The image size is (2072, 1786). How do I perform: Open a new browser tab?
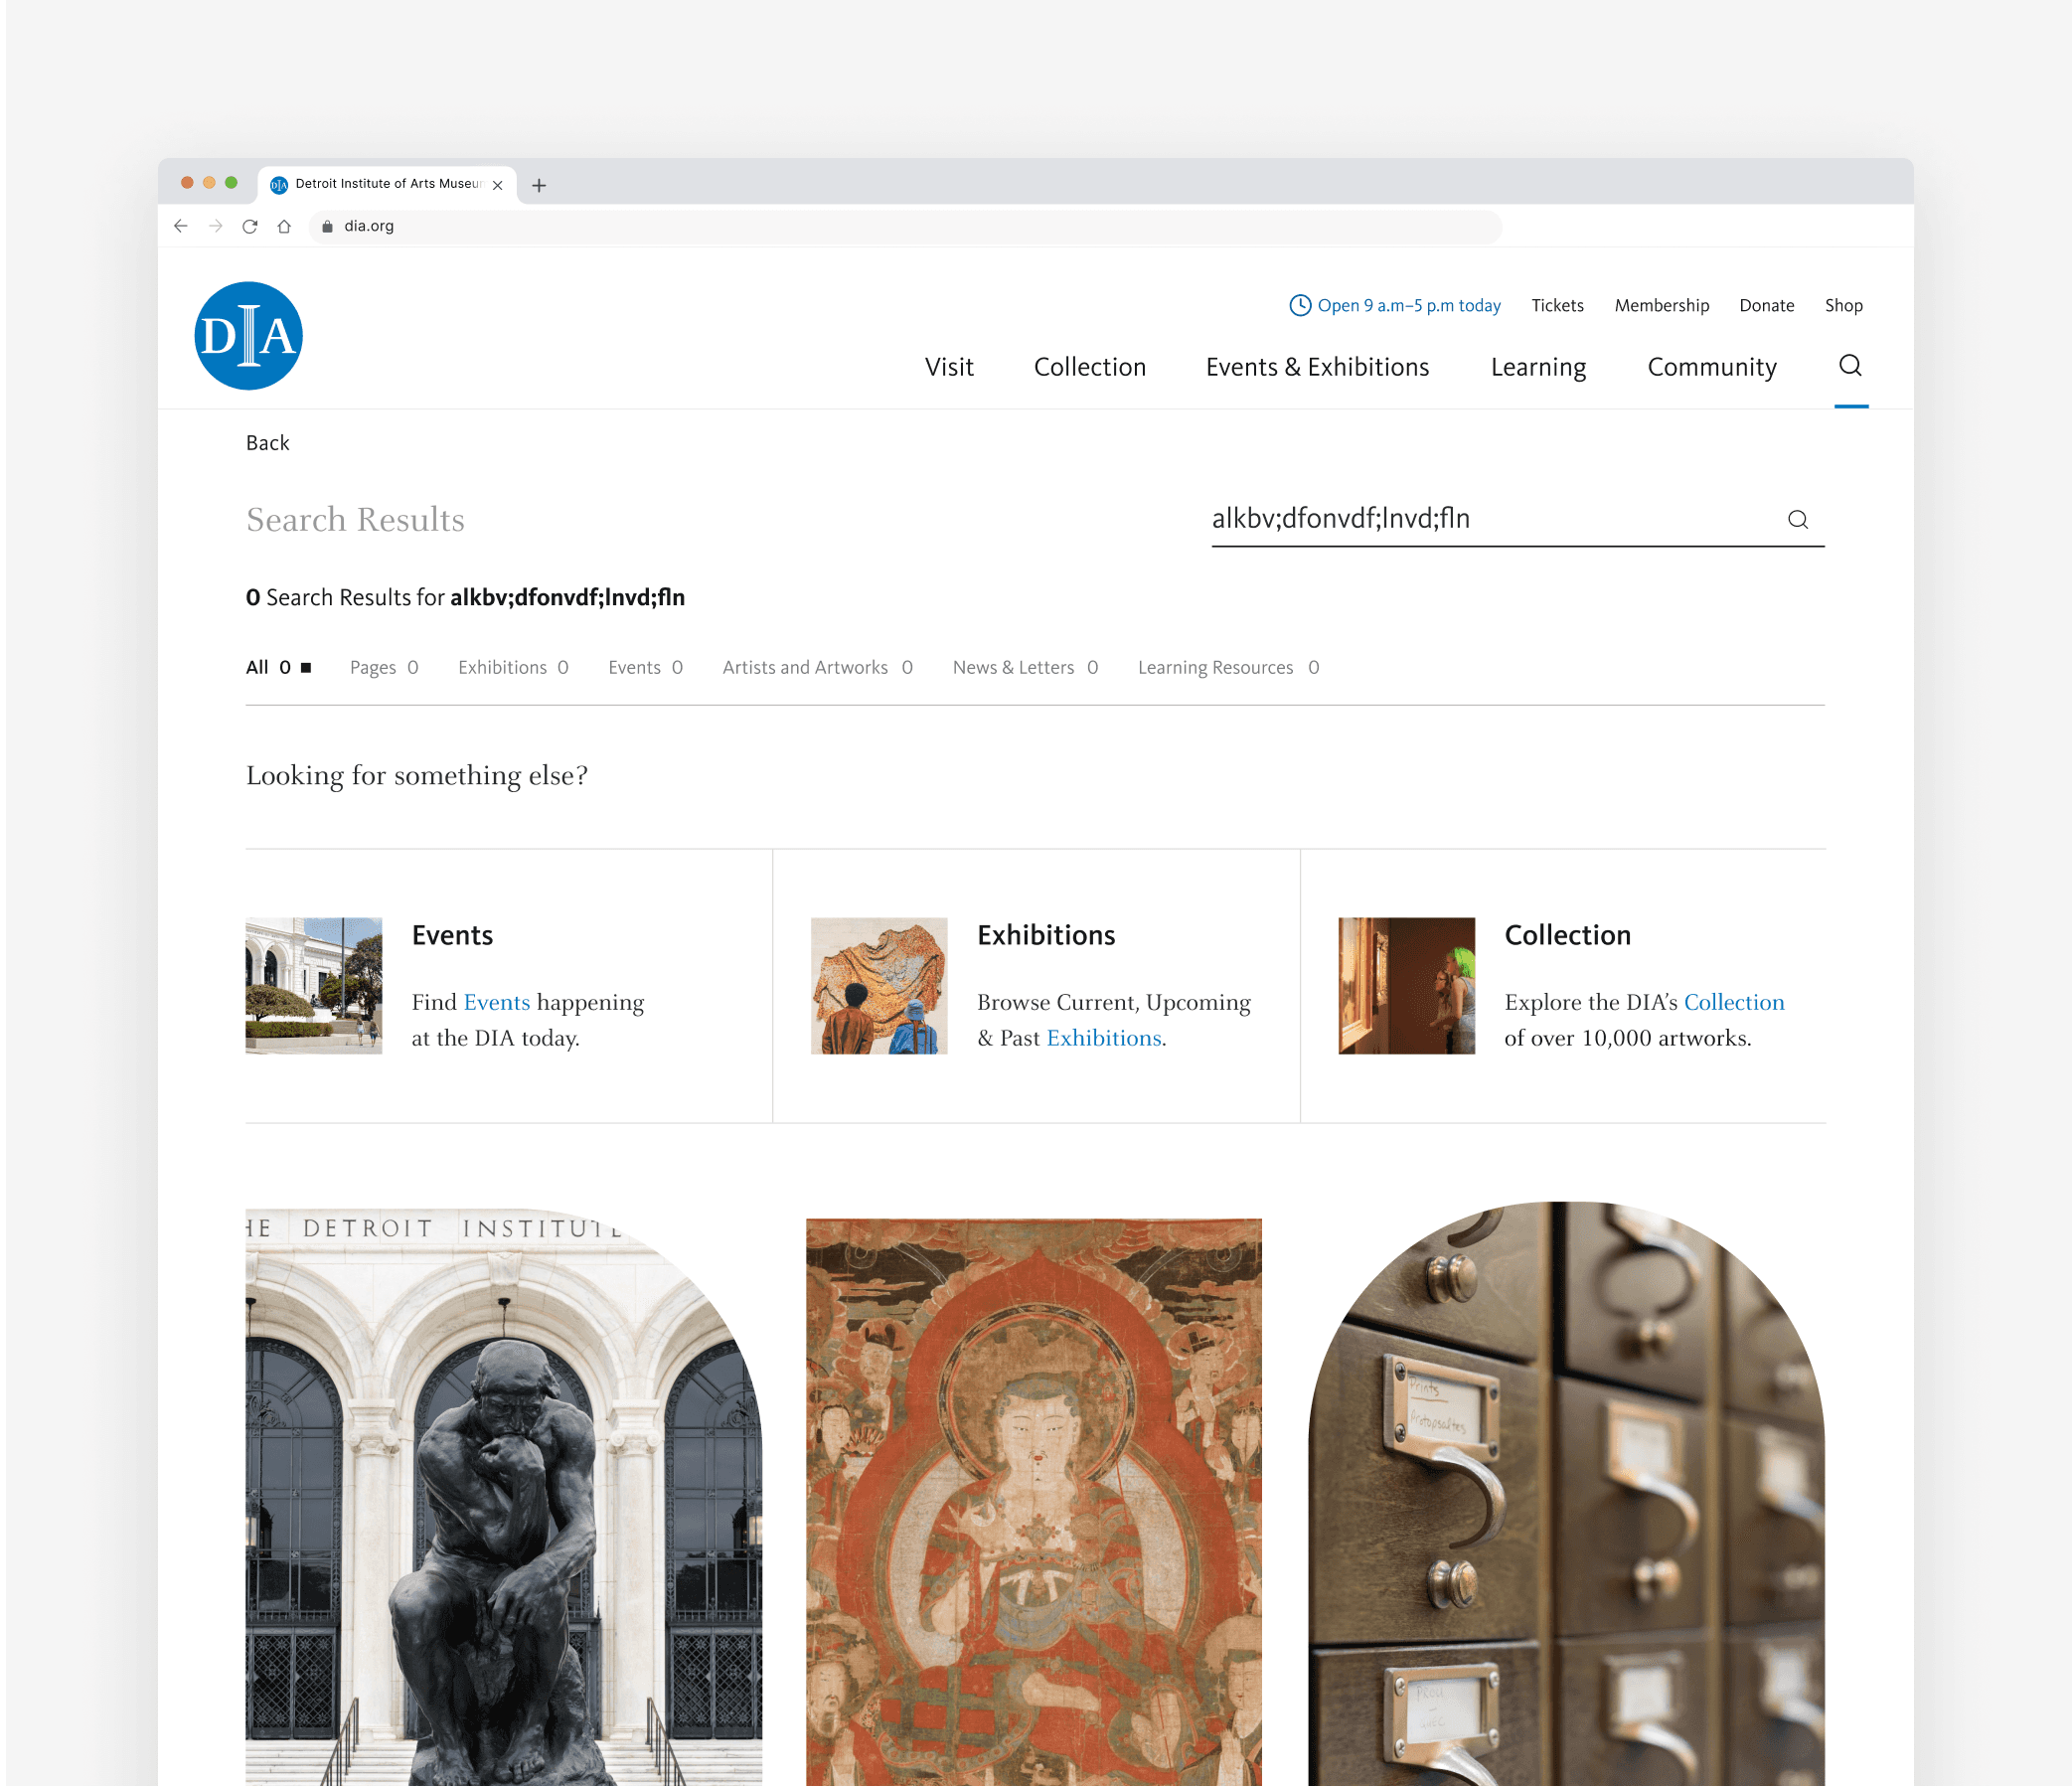(x=539, y=185)
